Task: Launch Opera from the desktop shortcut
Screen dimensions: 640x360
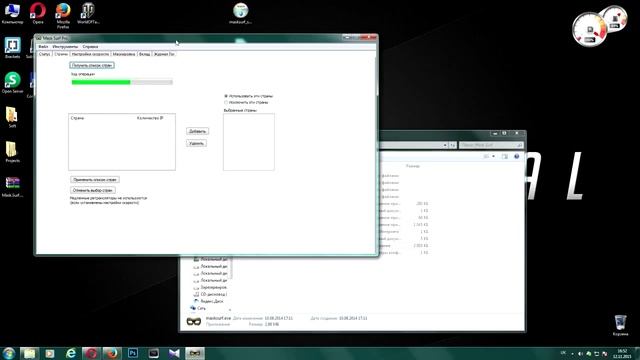Action: [38, 13]
